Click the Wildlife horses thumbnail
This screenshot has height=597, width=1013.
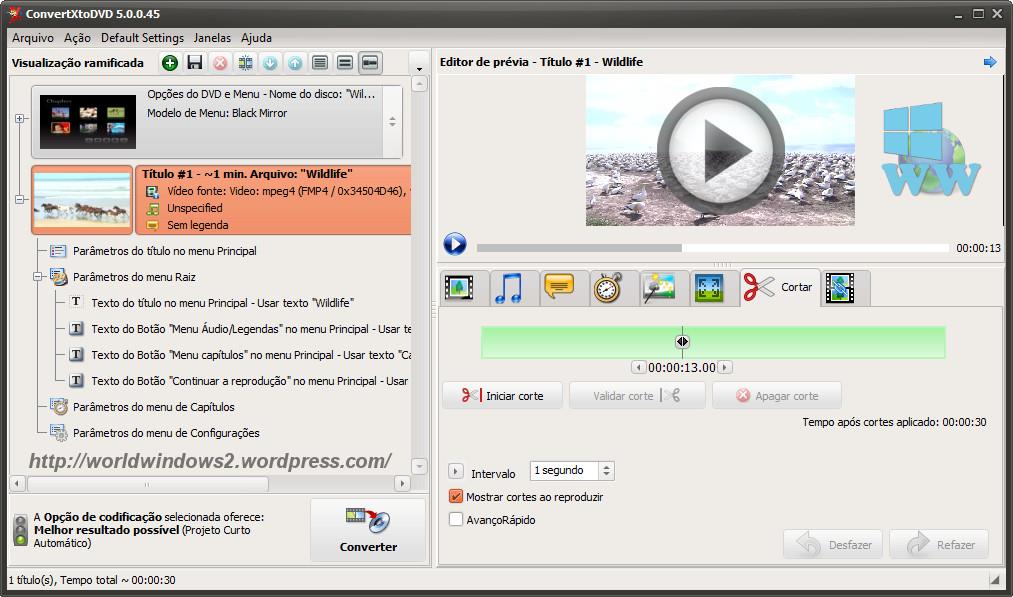[x=82, y=200]
